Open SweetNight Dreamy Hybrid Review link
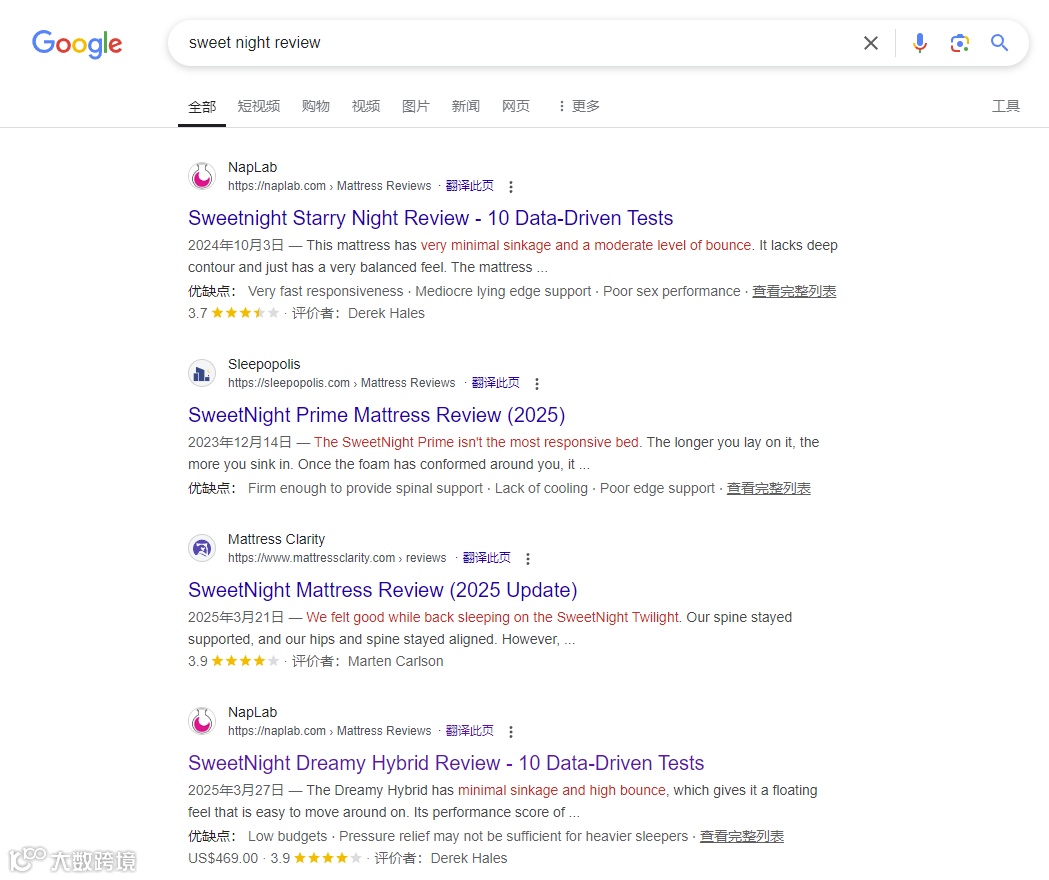The image size is (1049, 880). [446, 764]
